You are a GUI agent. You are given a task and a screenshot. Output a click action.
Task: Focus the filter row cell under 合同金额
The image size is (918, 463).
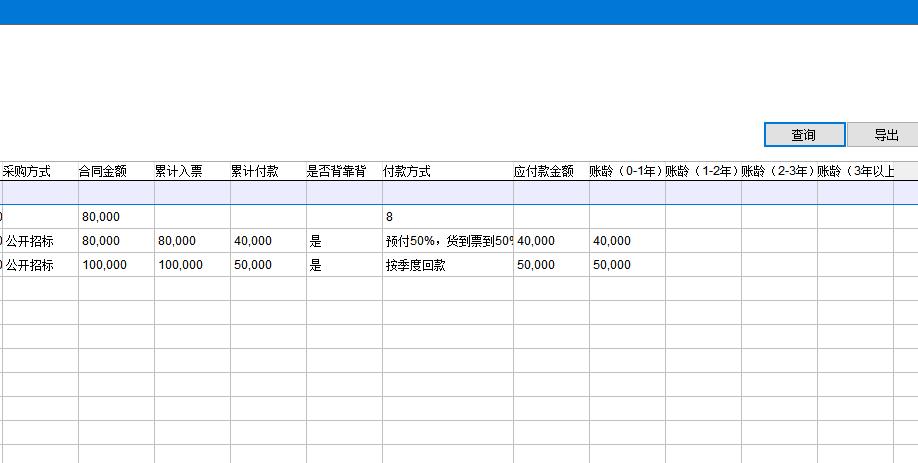[116, 192]
